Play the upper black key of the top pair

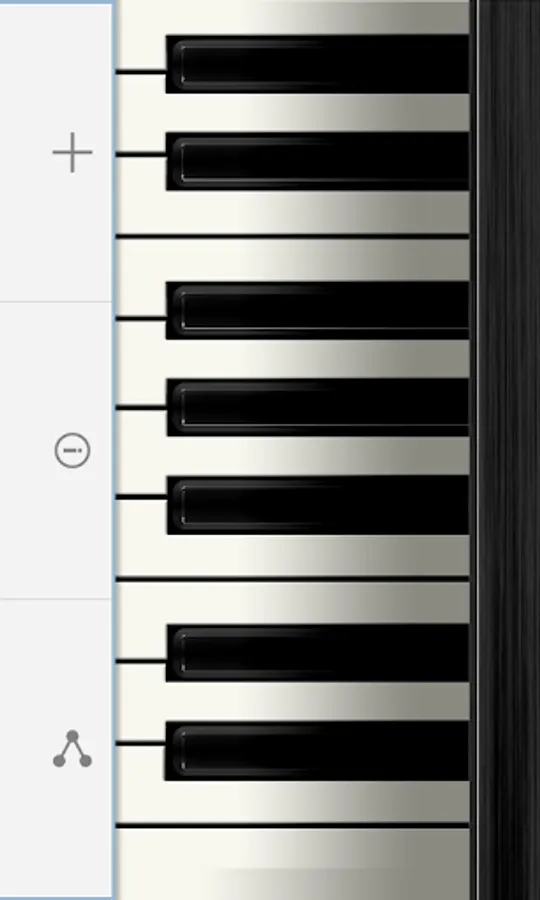(317, 64)
